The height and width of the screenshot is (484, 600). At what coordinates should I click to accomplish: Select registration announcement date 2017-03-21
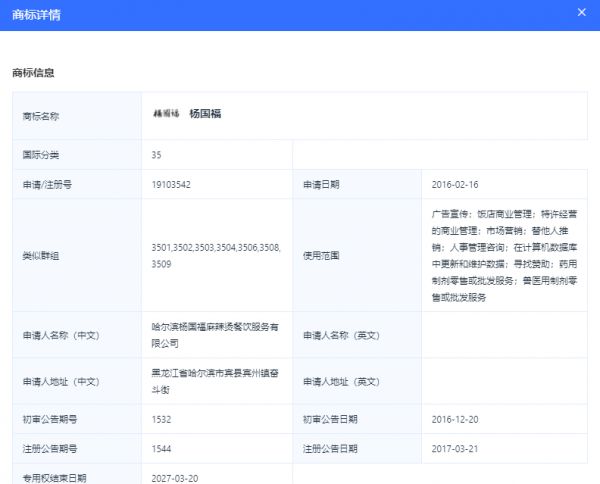pyautogui.click(x=455, y=449)
